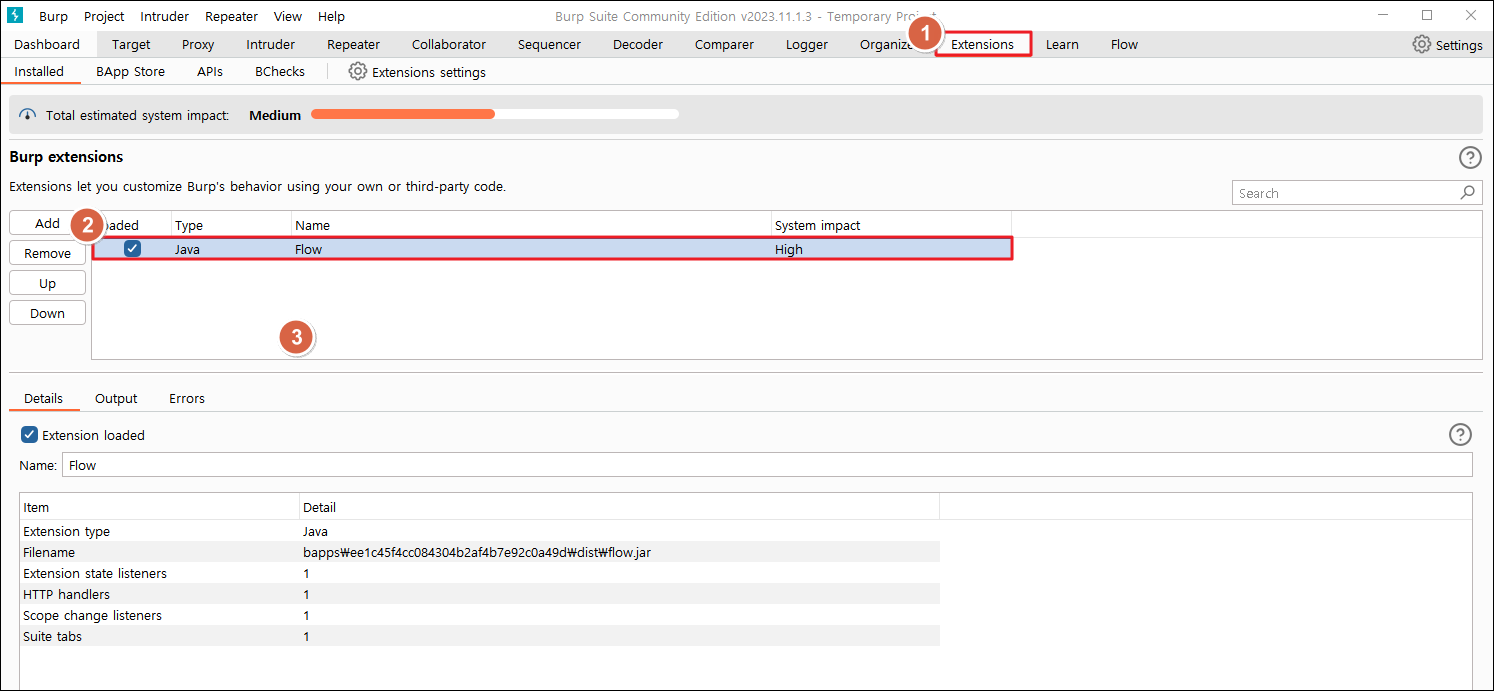Select the Extension state listeners row
Viewport: 1494px width, 691px height.
click(480, 573)
